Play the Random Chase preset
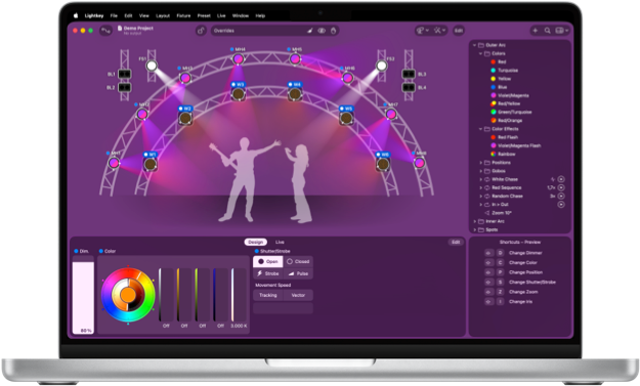Screen dimensions: 640x386 point(561,196)
